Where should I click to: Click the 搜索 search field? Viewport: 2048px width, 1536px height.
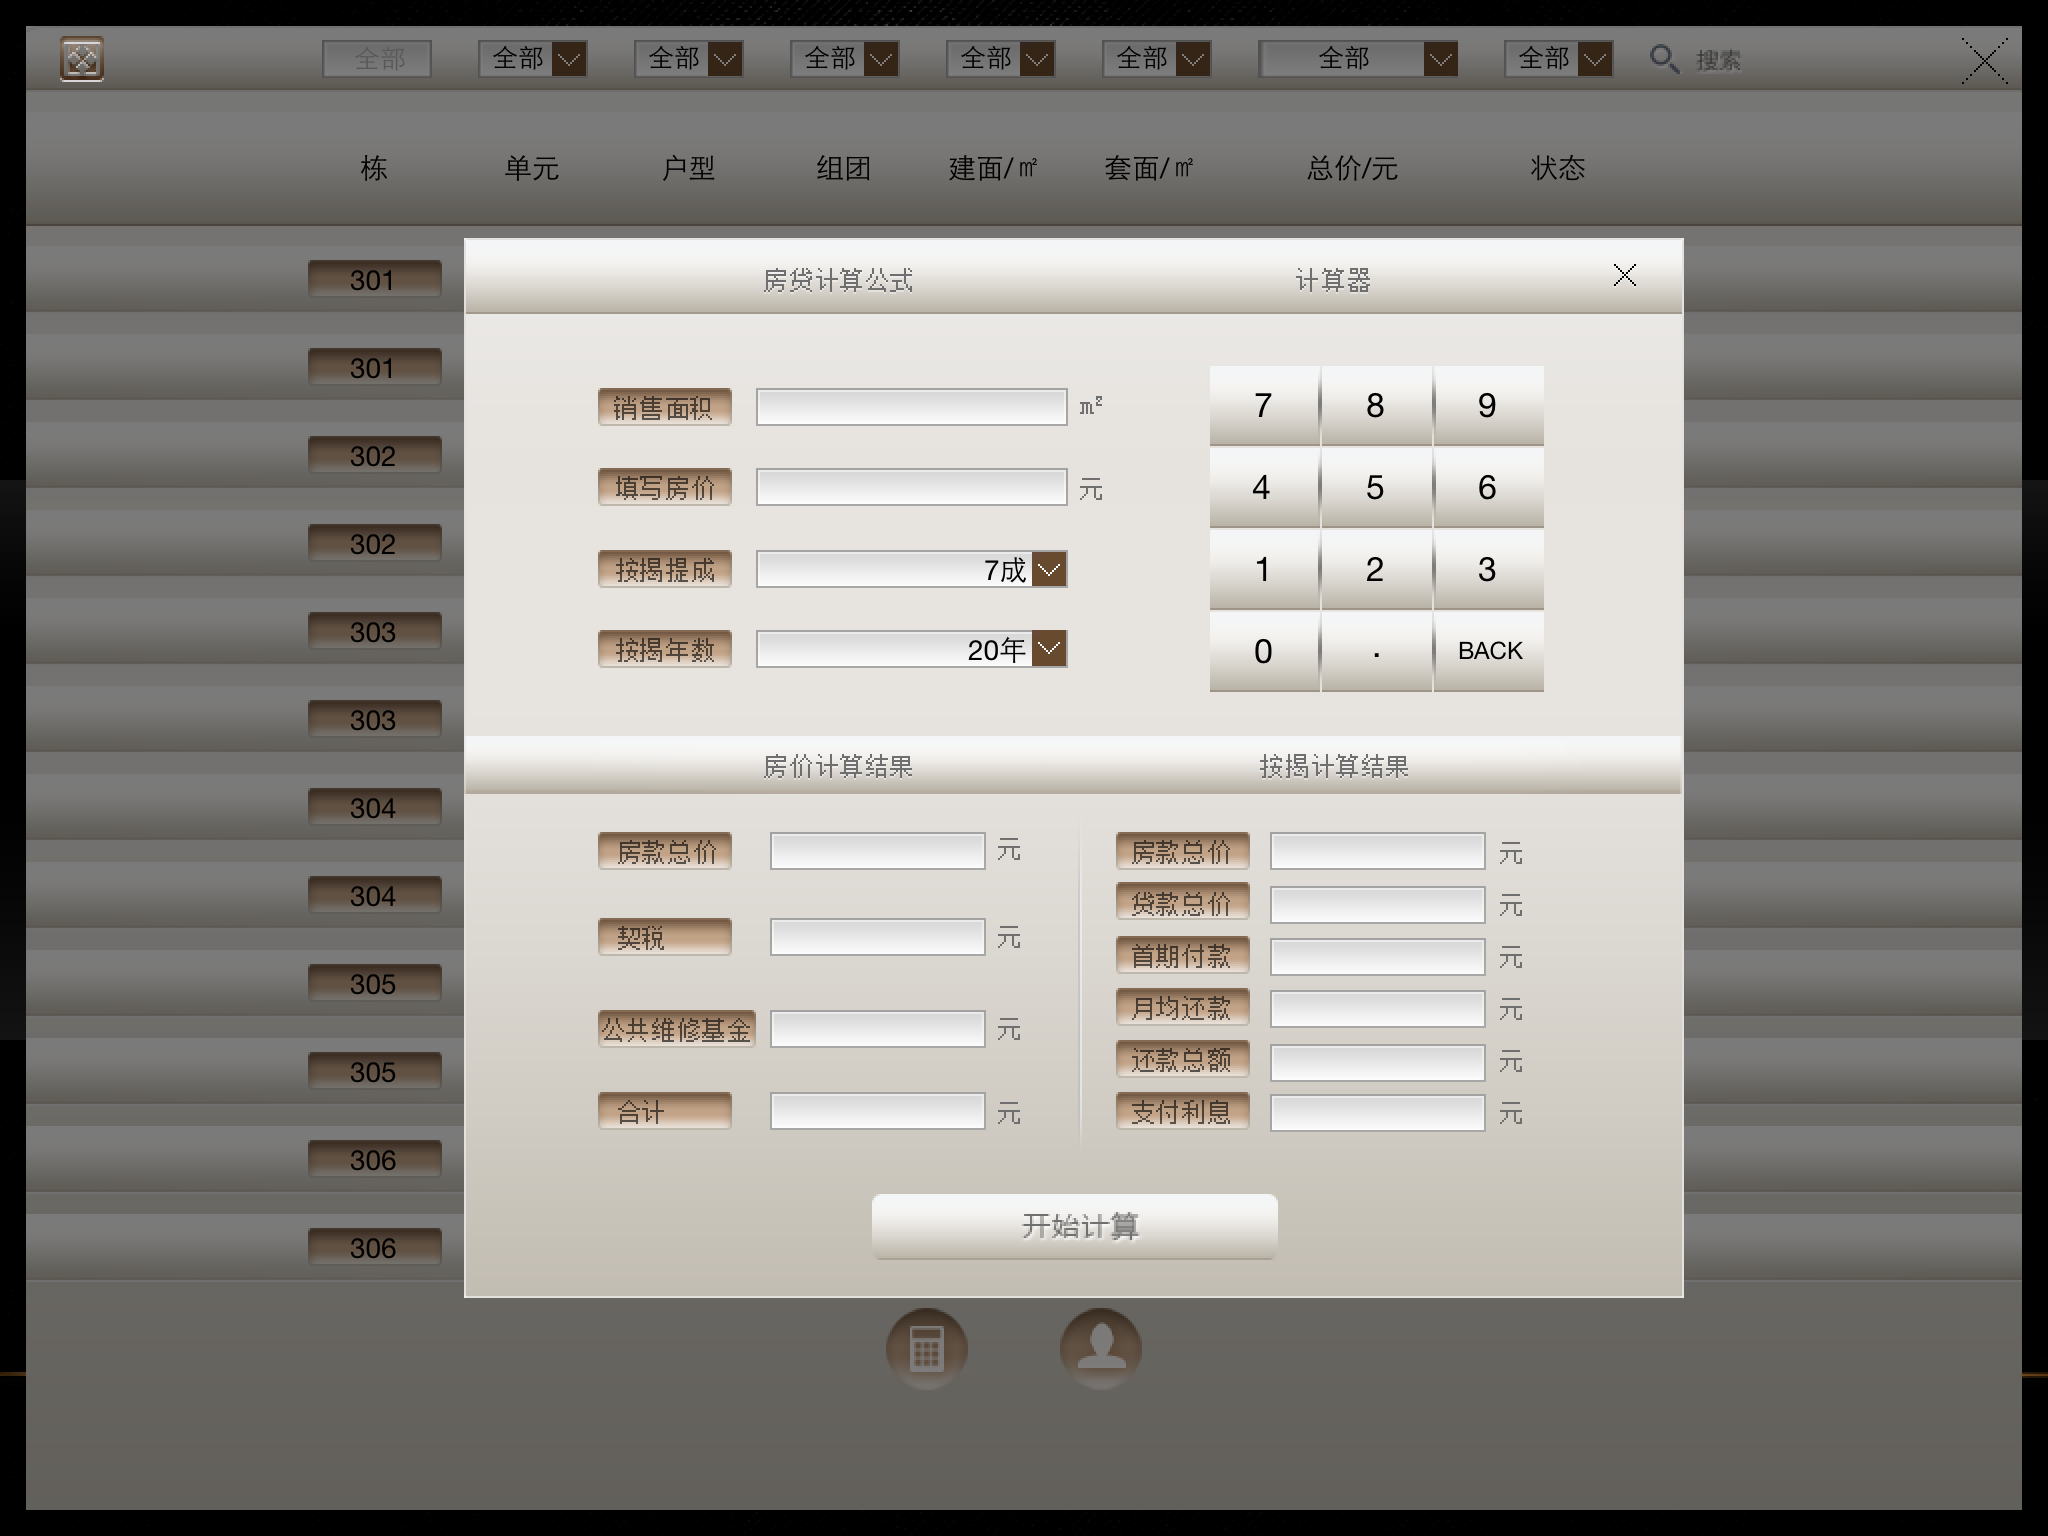[1718, 60]
